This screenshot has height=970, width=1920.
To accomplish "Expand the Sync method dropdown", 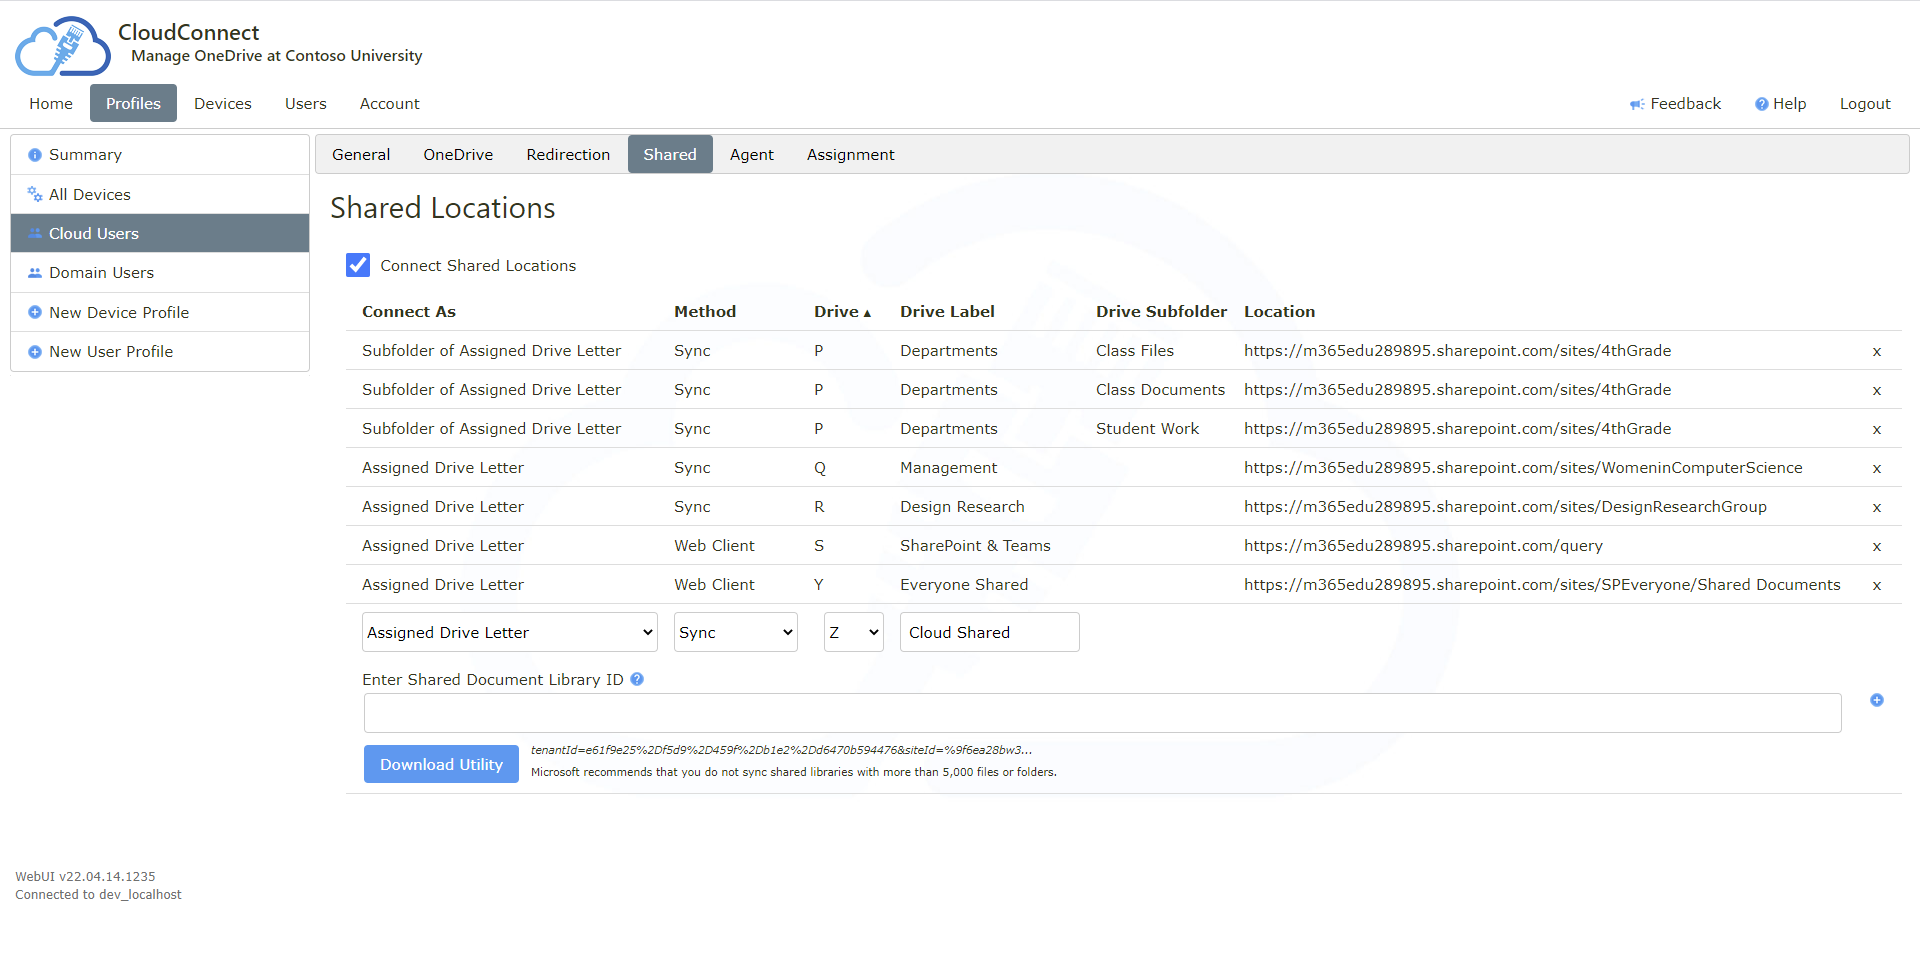I will [735, 632].
